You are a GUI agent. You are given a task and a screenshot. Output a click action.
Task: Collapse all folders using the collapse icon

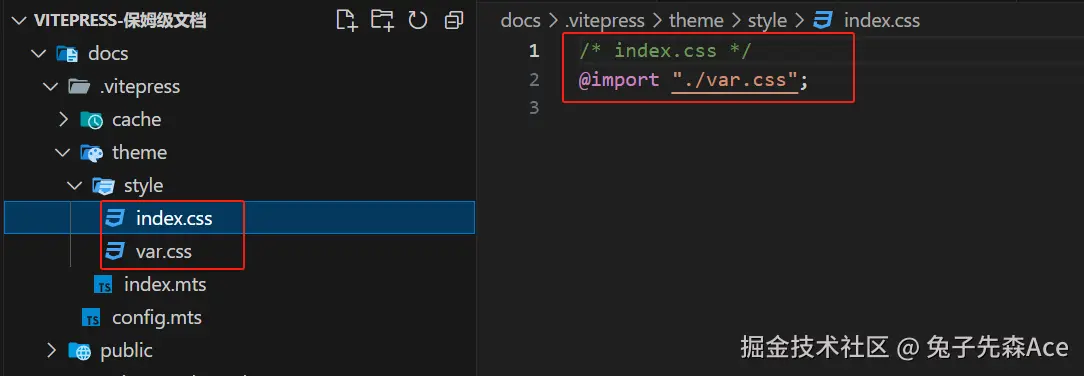click(454, 20)
